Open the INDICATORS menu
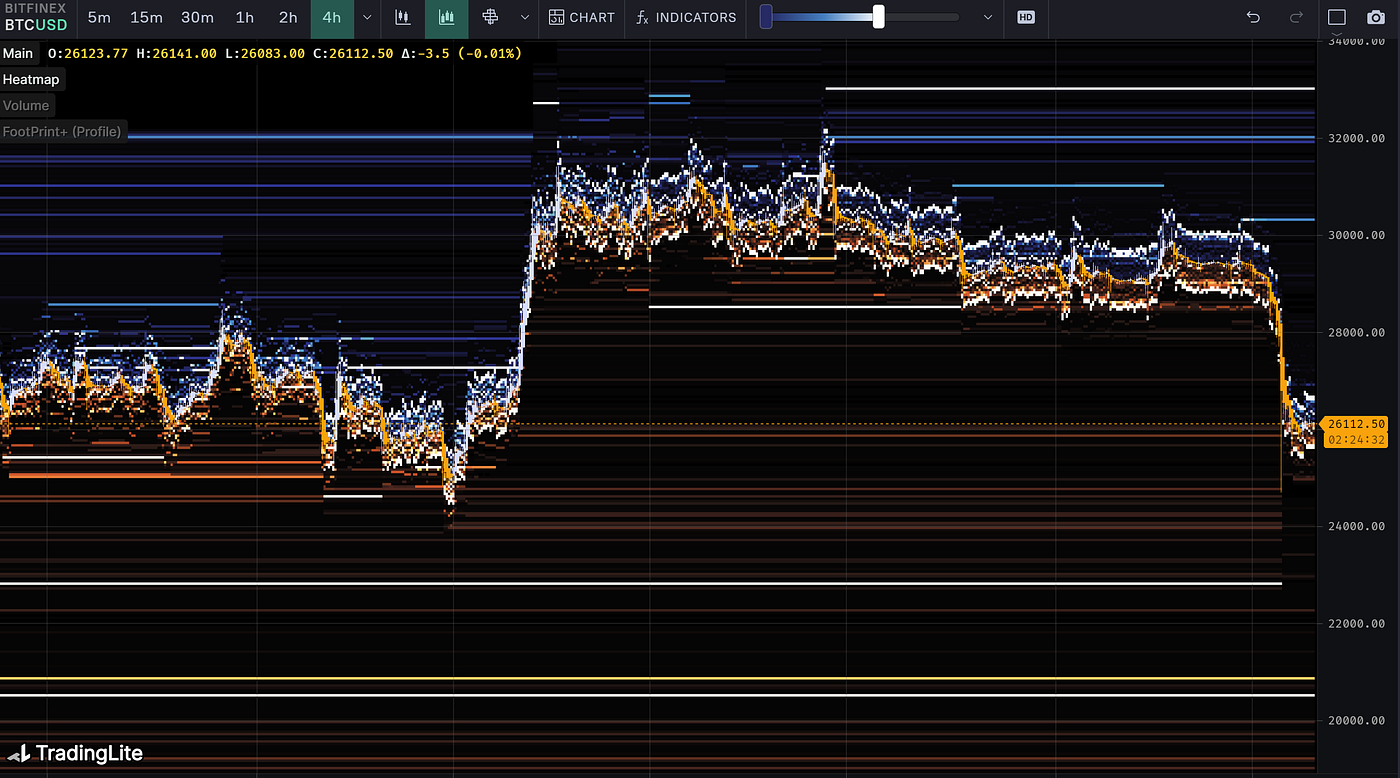Image resolution: width=1400 pixels, height=778 pixels. tap(687, 17)
